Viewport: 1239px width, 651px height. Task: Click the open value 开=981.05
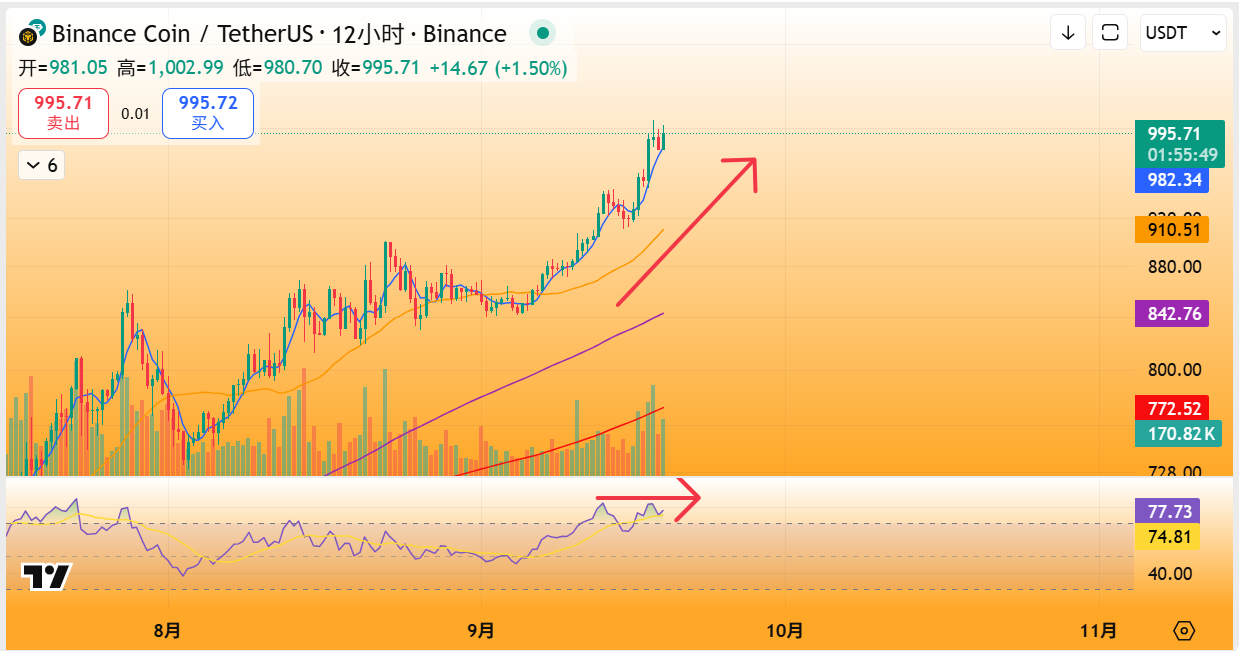pyautogui.click(x=63, y=69)
